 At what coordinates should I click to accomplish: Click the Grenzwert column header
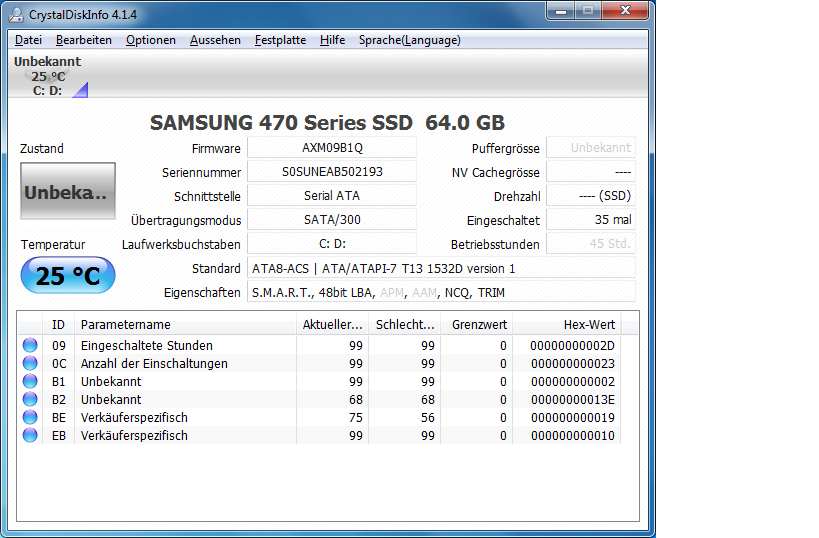(x=477, y=324)
